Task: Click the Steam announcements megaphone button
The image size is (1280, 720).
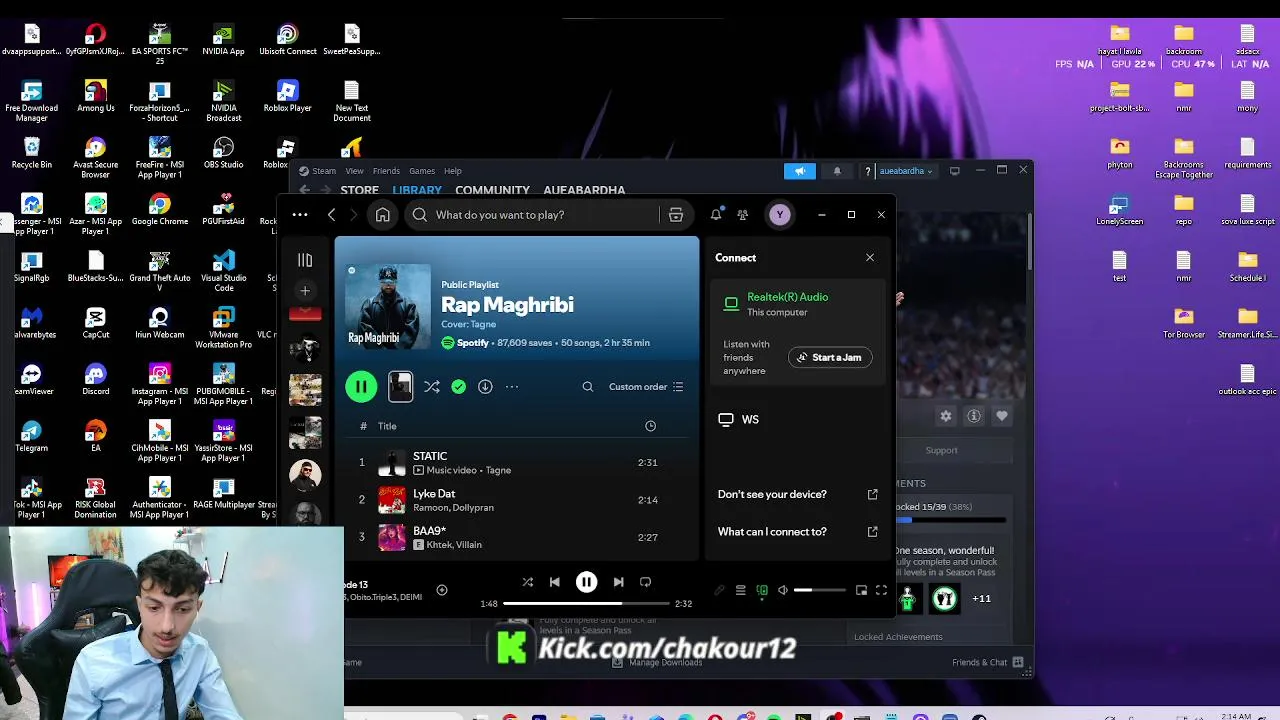Action: tap(800, 171)
